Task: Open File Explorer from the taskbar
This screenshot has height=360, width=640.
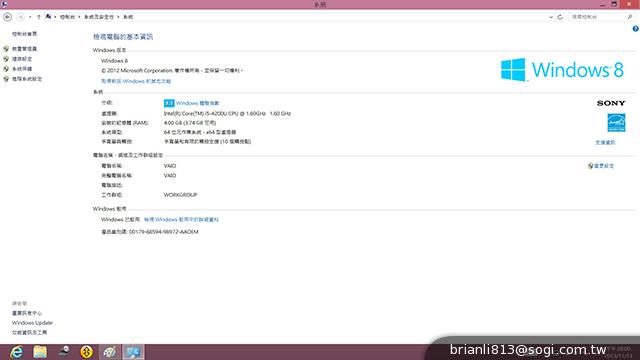Action: pyautogui.click(x=40, y=352)
